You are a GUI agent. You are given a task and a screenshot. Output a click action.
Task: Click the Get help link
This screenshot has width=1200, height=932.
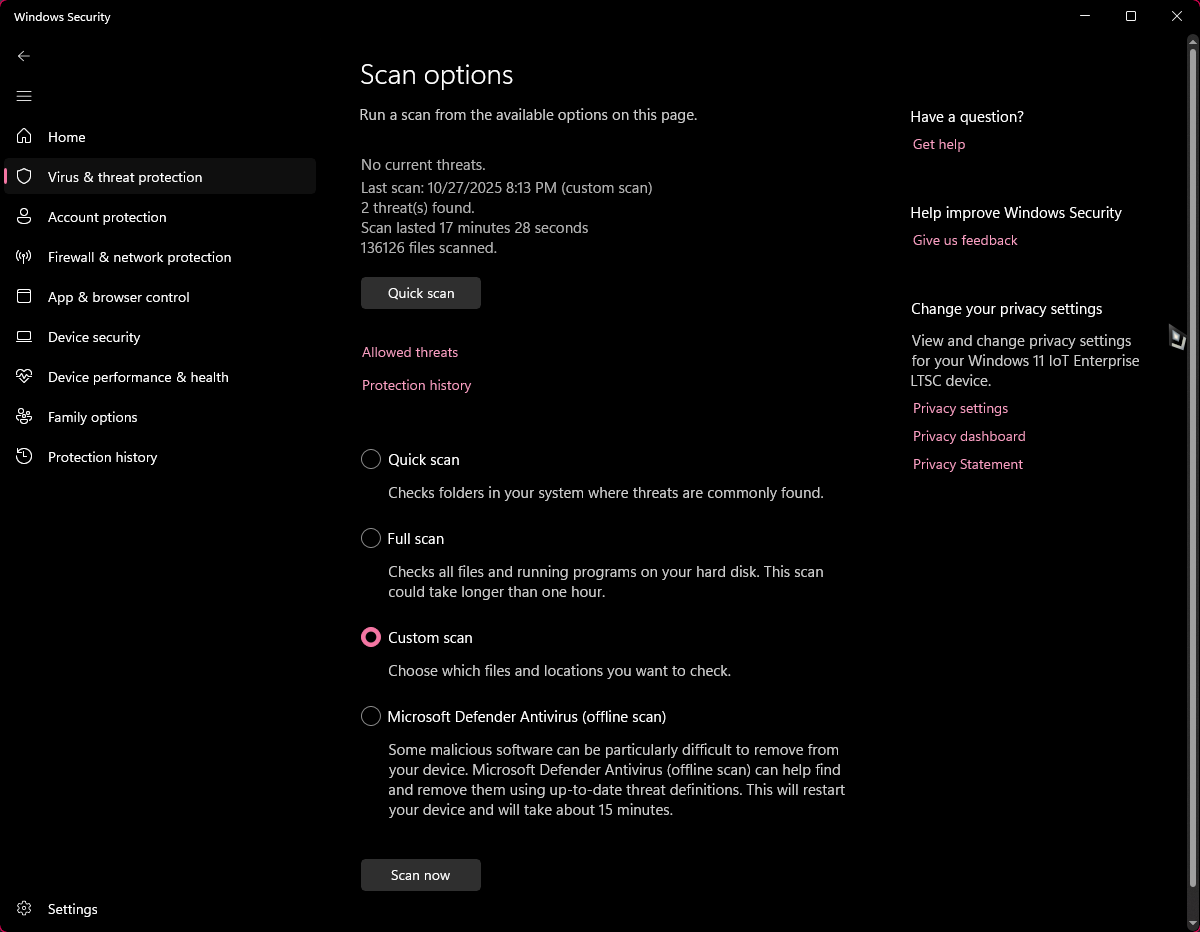point(939,144)
